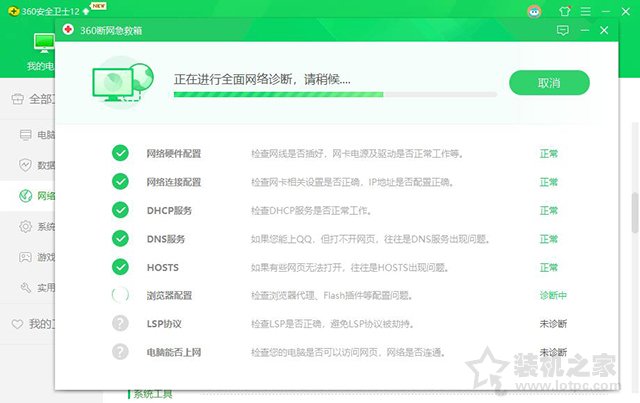Select the HOSTS item label
Screen dimensions: 640x403
163,267
